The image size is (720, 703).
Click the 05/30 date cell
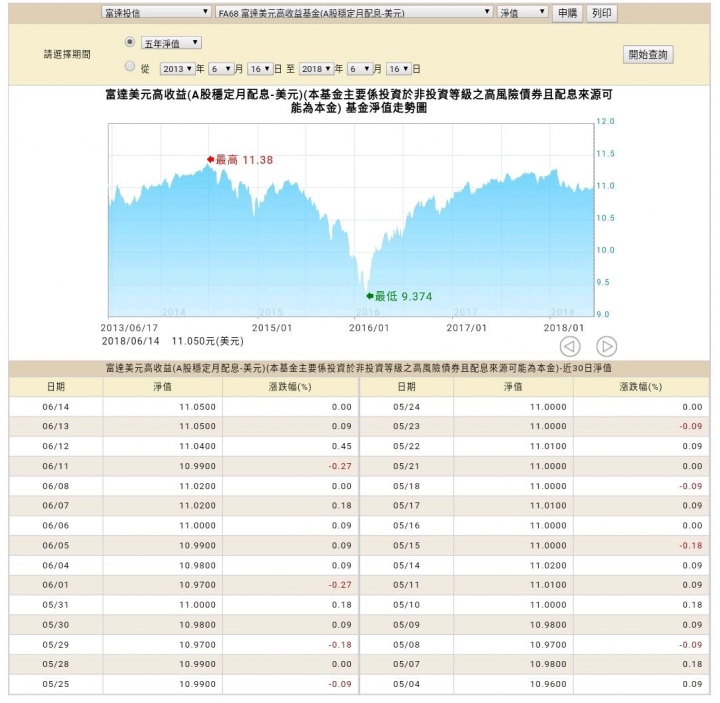56,624
